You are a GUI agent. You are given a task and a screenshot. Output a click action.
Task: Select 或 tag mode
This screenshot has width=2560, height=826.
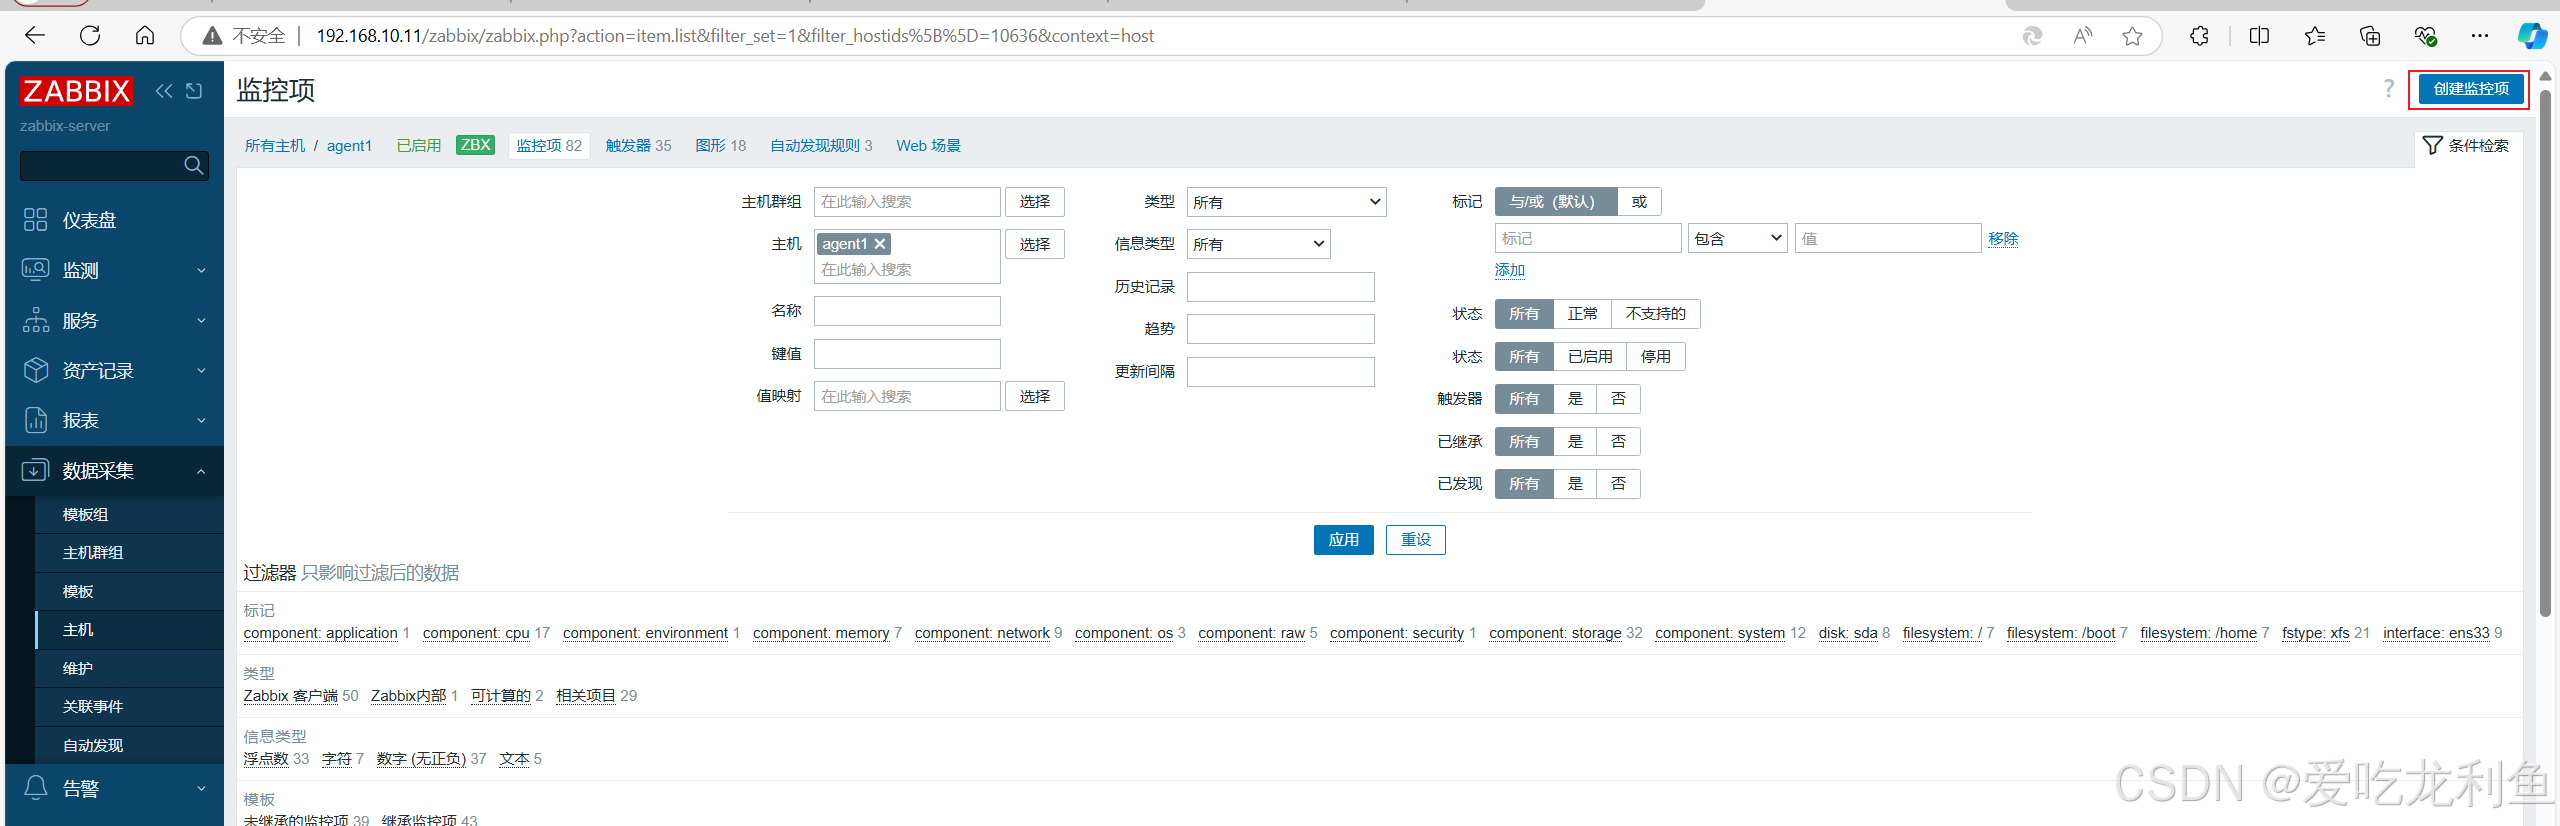[x=1639, y=202]
